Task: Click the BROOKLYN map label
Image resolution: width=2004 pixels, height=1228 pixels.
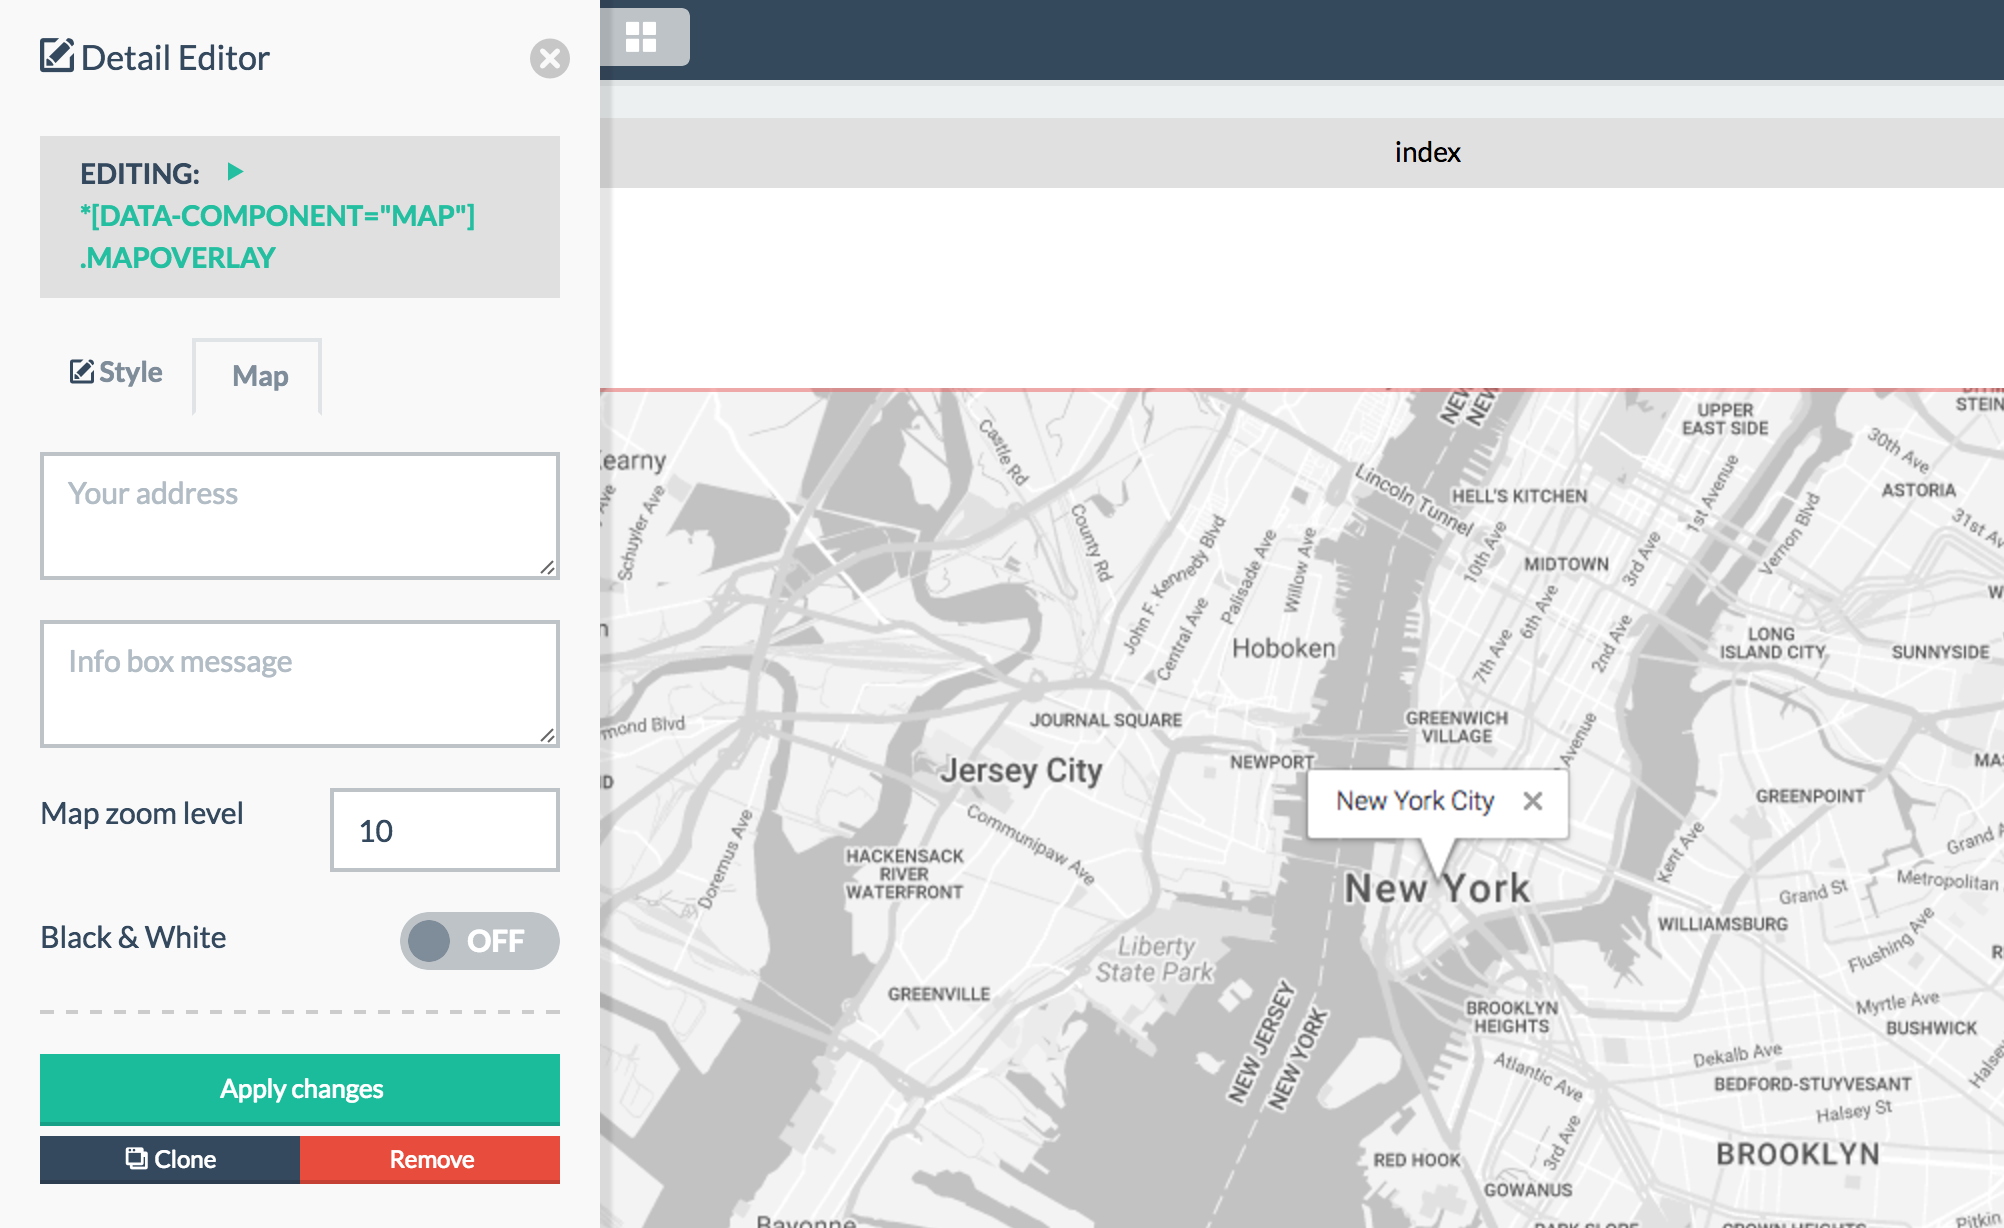Action: pos(1798,1154)
